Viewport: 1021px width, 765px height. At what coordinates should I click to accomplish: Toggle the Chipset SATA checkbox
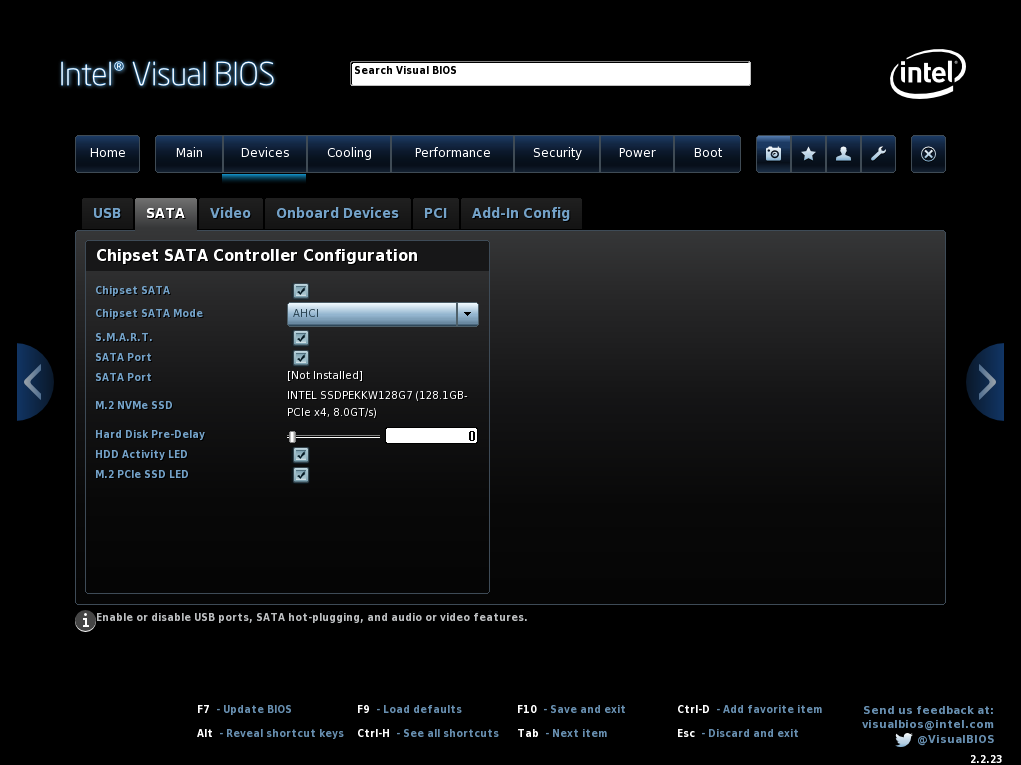point(301,291)
